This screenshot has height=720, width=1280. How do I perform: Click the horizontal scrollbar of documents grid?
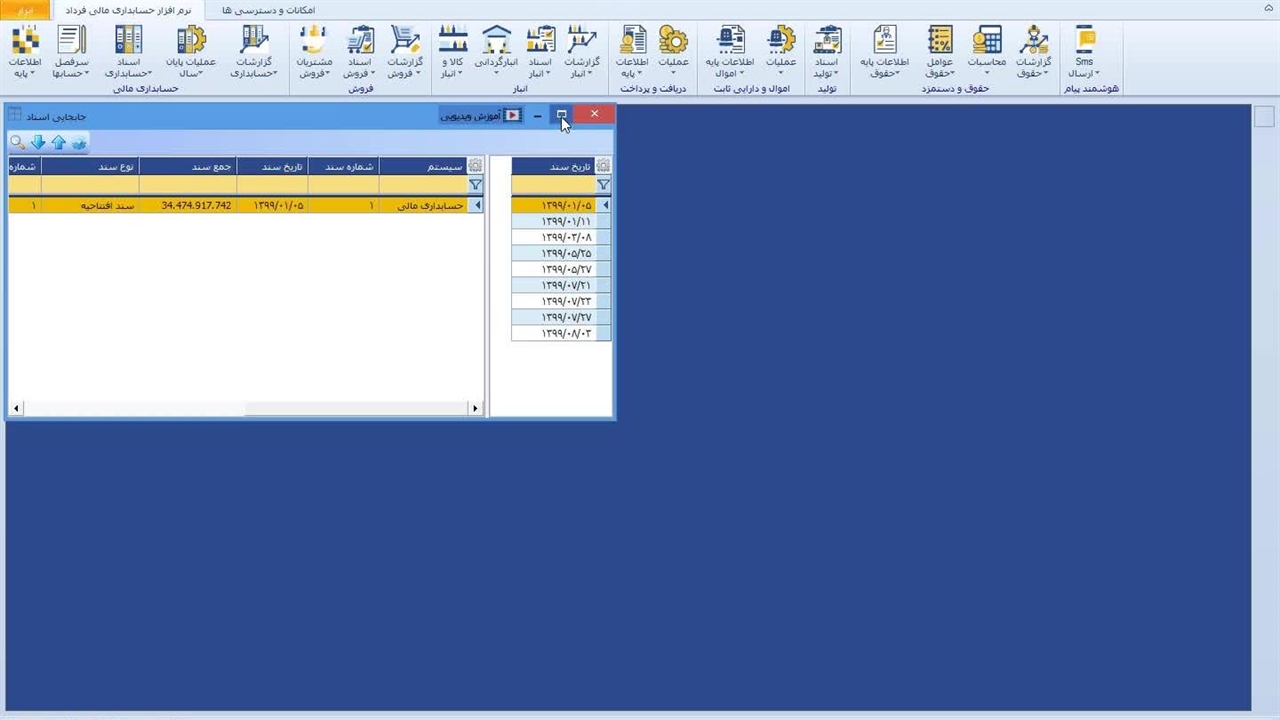click(x=245, y=408)
